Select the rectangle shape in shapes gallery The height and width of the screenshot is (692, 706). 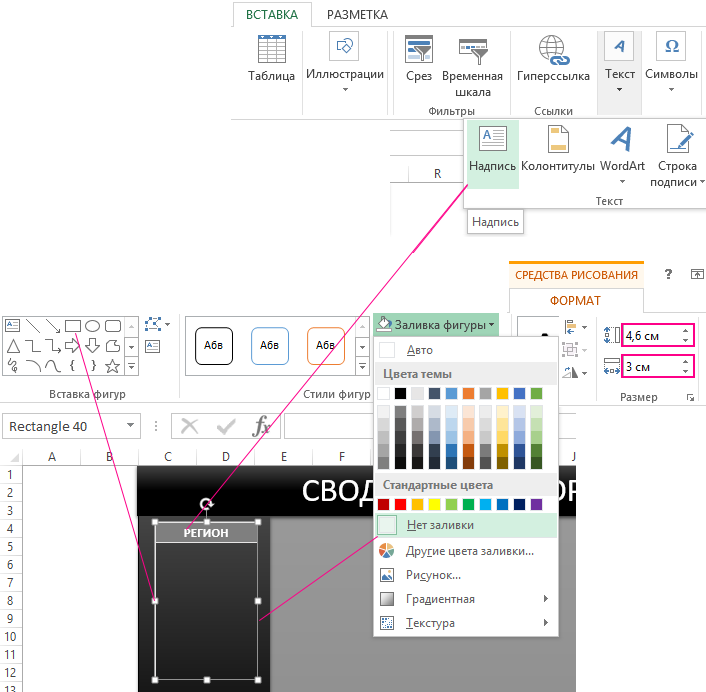[x=72, y=325]
